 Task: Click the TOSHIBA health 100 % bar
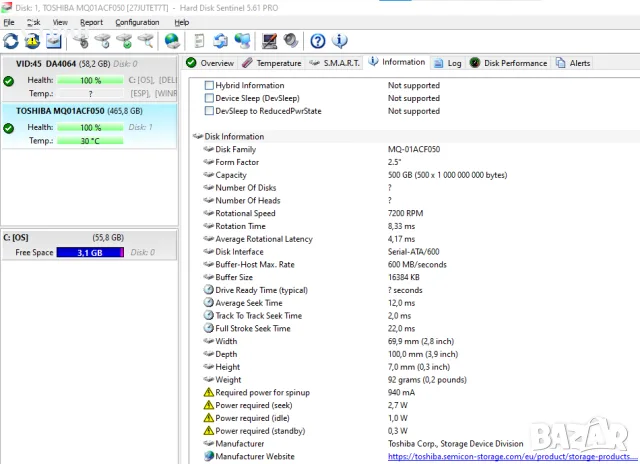coord(90,128)
